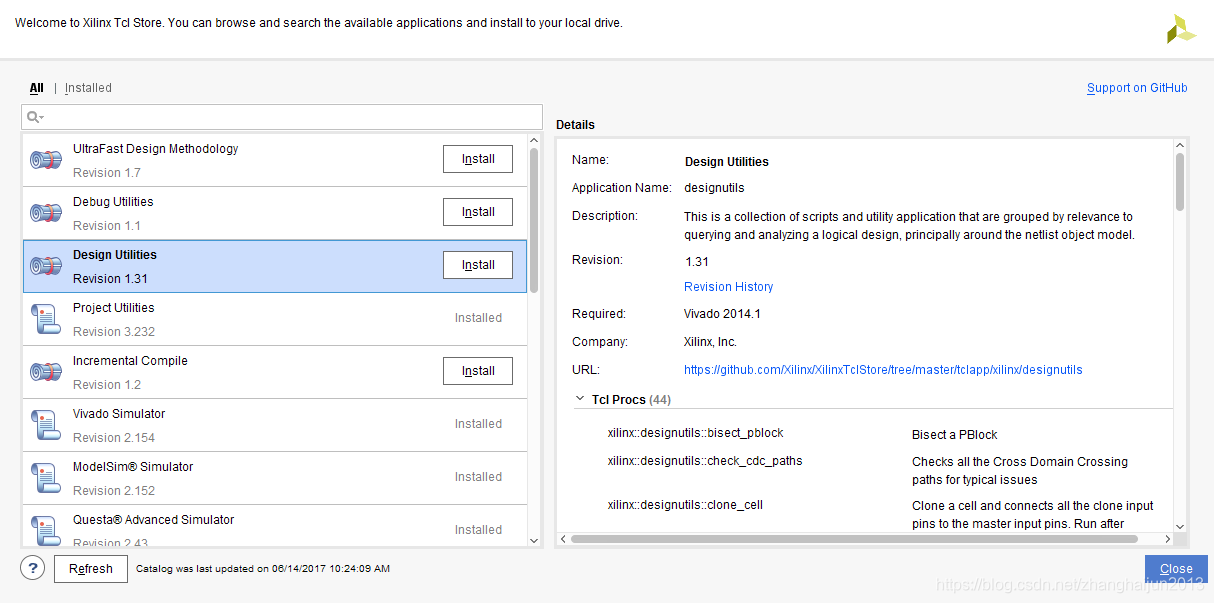Viewport: 1214px width, 603px height.
Task: Click the check_cdc_paths proc name
Action: 705,461
